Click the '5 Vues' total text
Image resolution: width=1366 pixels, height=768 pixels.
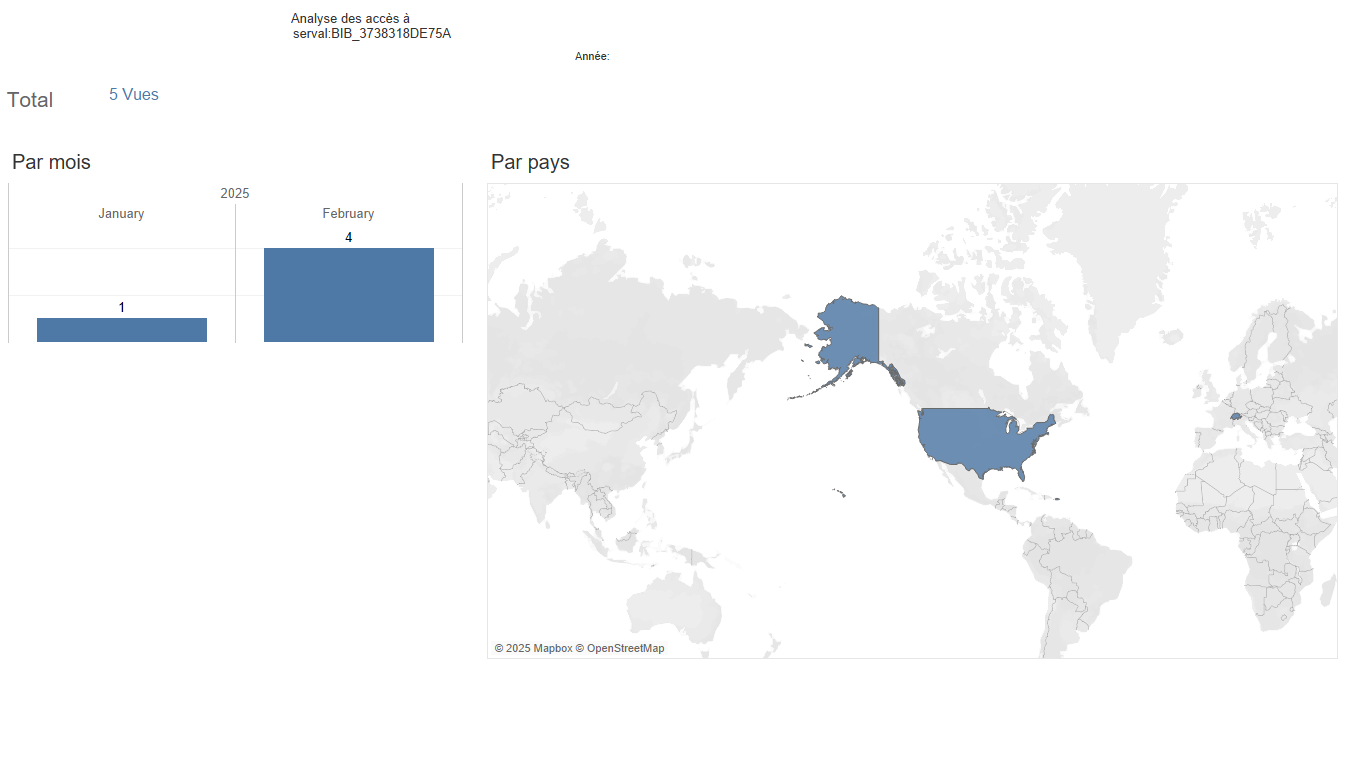click(x=134, y=95)
